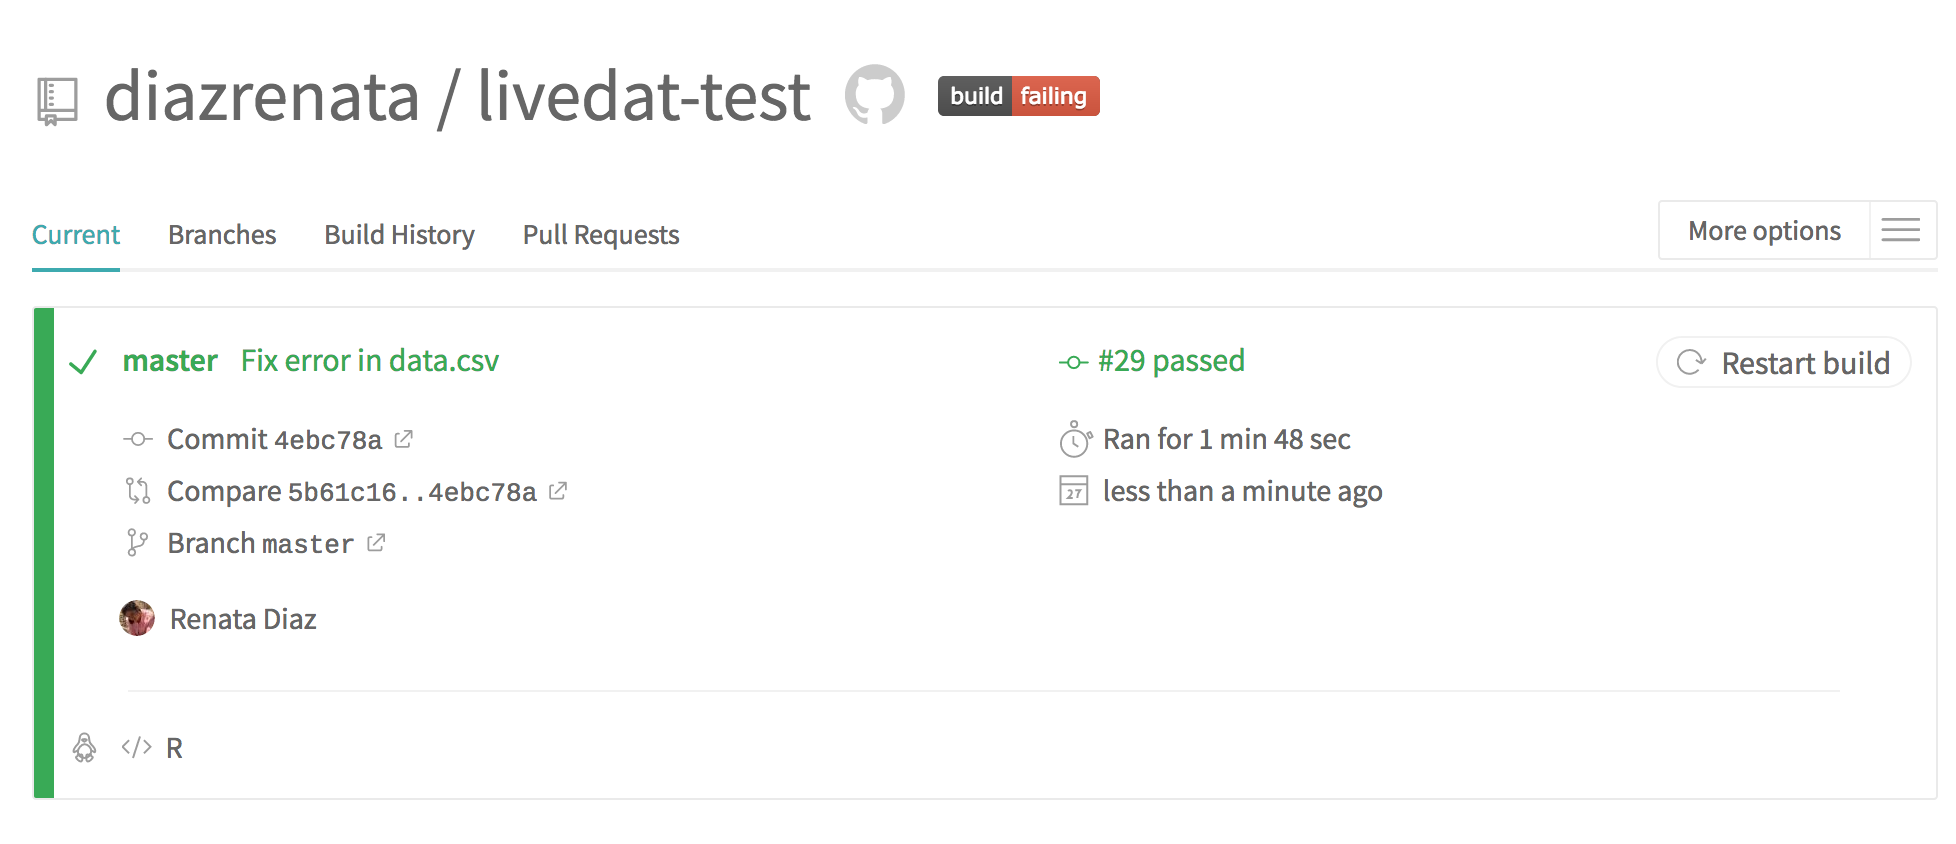Image resolution: width=1956 pixels, height=844 pixels.
Task: Open the external link icon after Commit 4ebc78a
Action: coord(403,439)
